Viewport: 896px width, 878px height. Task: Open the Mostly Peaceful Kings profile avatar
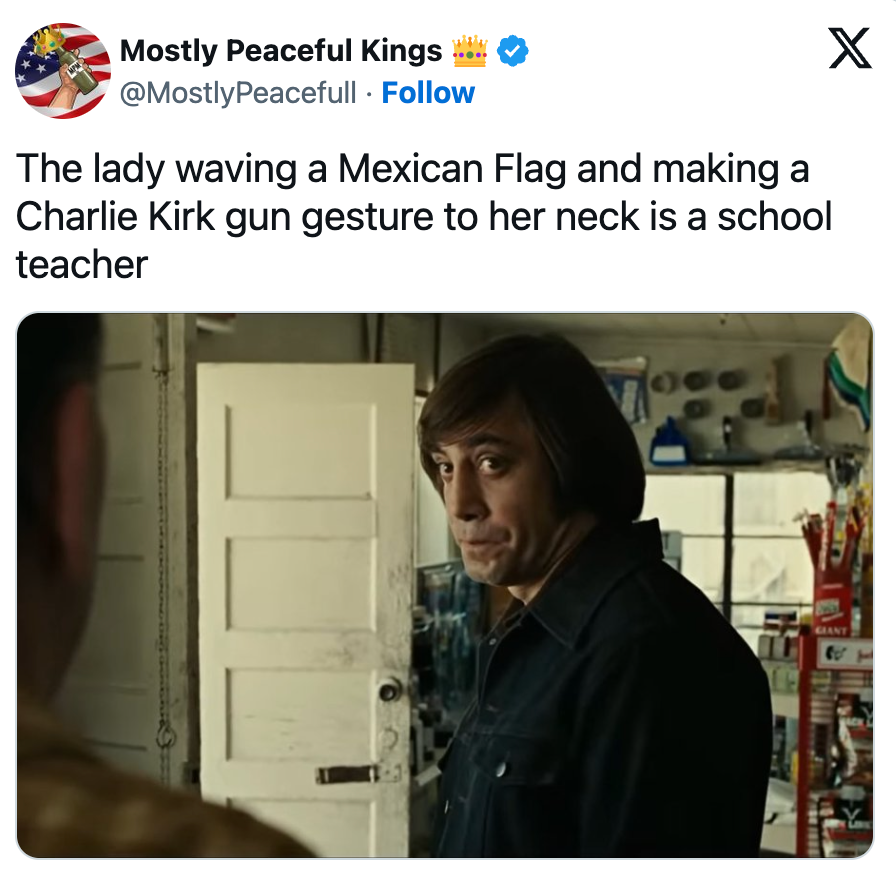pos(63,71)
